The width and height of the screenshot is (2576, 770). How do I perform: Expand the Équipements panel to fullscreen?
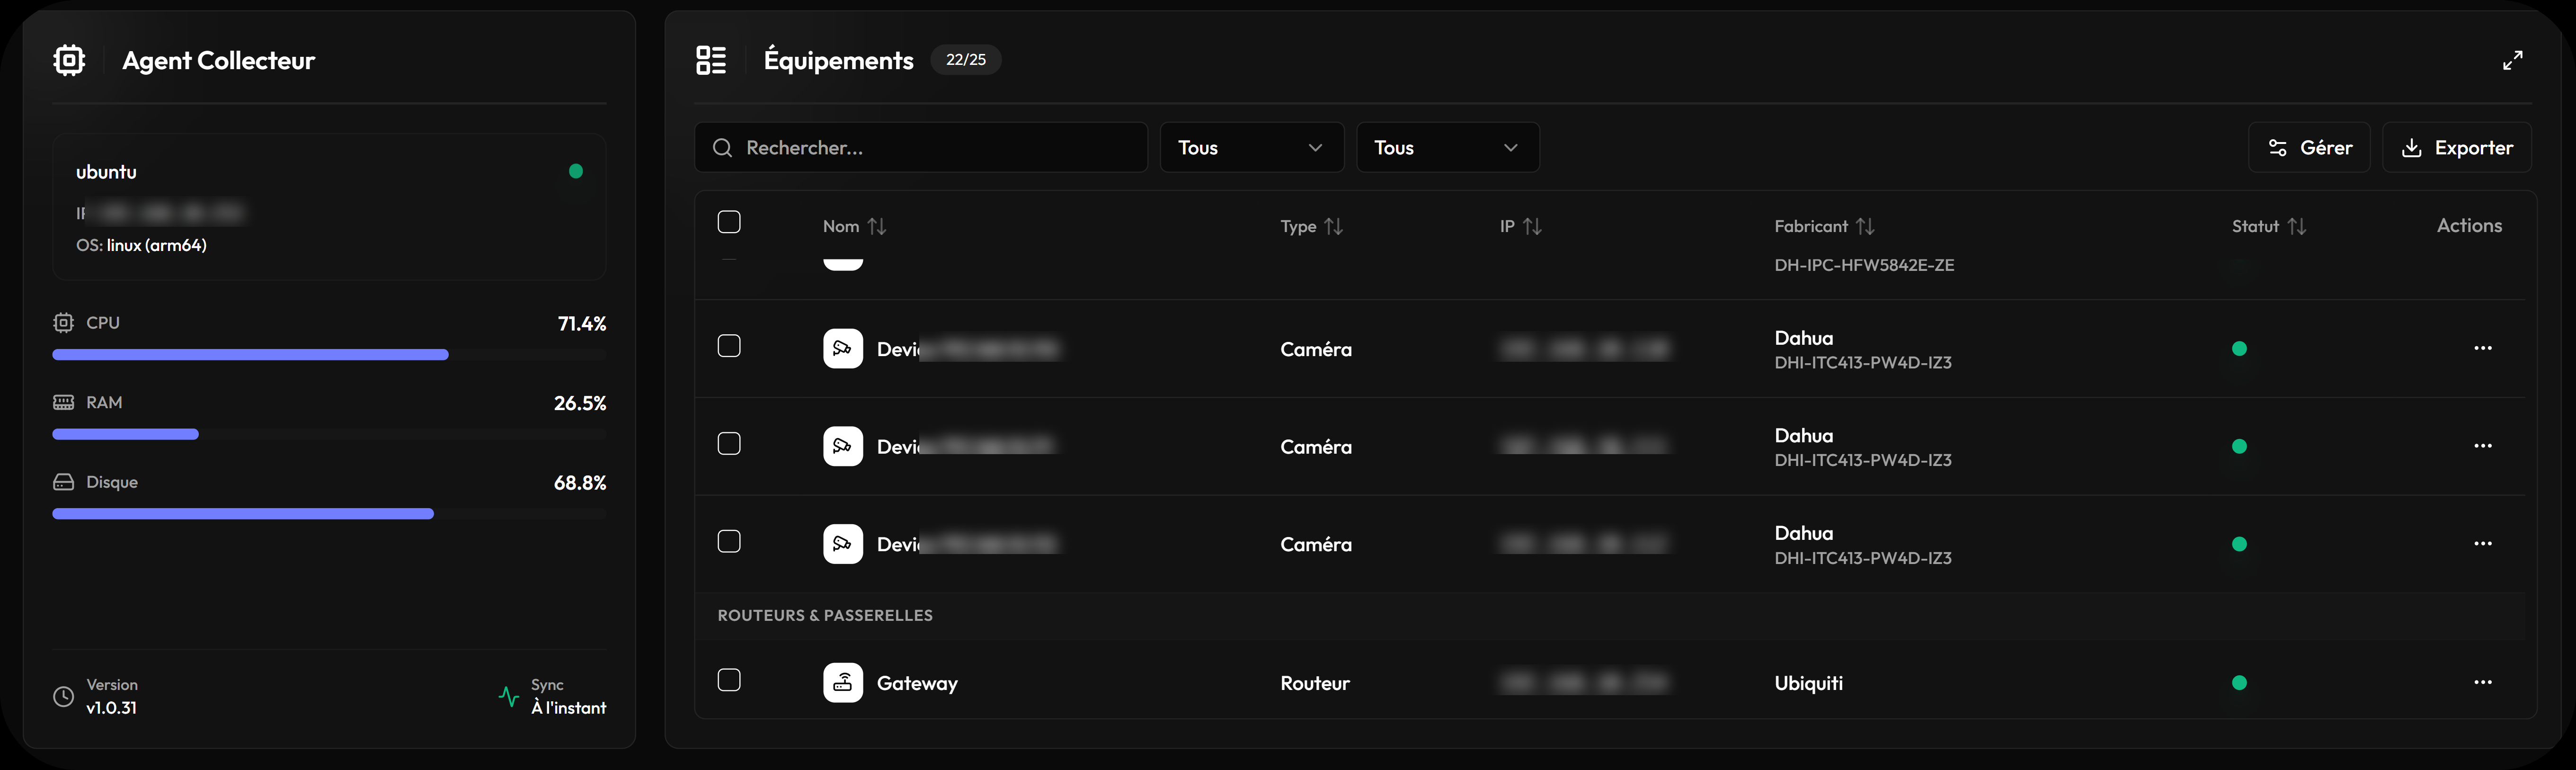pos(2512,60)
